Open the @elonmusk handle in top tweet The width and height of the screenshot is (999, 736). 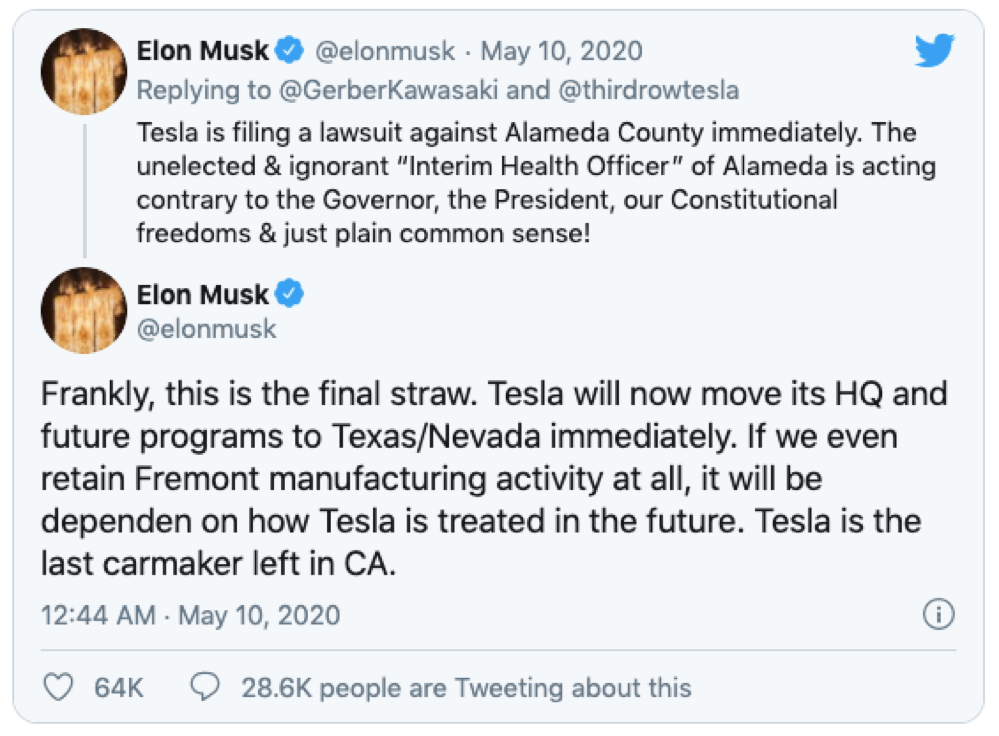[x=385, y=51]
